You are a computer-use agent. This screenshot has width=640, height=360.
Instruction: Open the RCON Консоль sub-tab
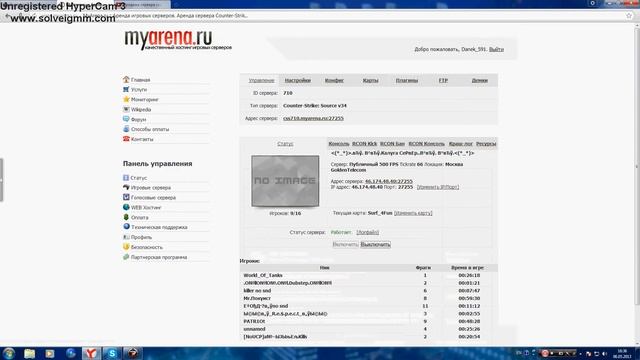coord(427,144)
